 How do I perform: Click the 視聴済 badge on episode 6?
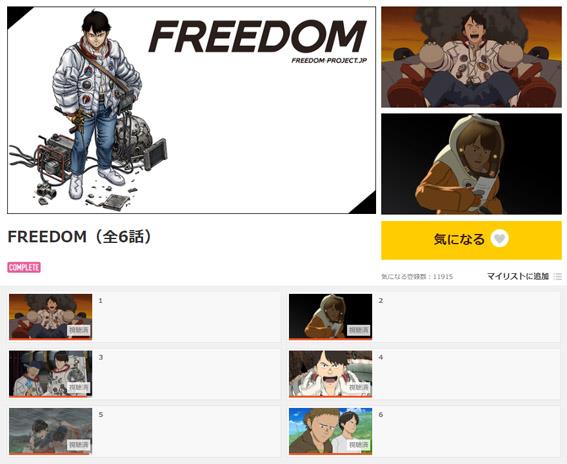point(358,444)
